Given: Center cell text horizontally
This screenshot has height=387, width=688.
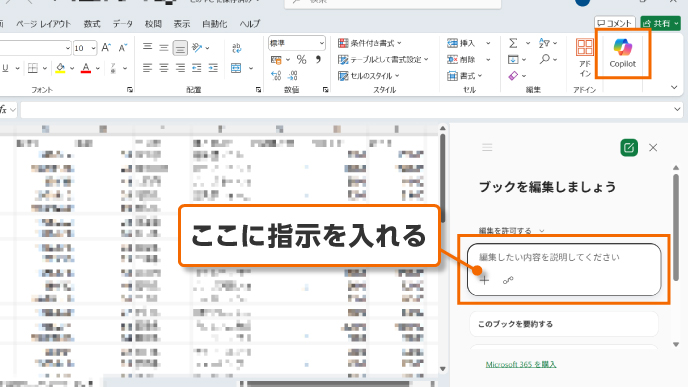Looking at the screenshot, I should (x=164, y=68).
